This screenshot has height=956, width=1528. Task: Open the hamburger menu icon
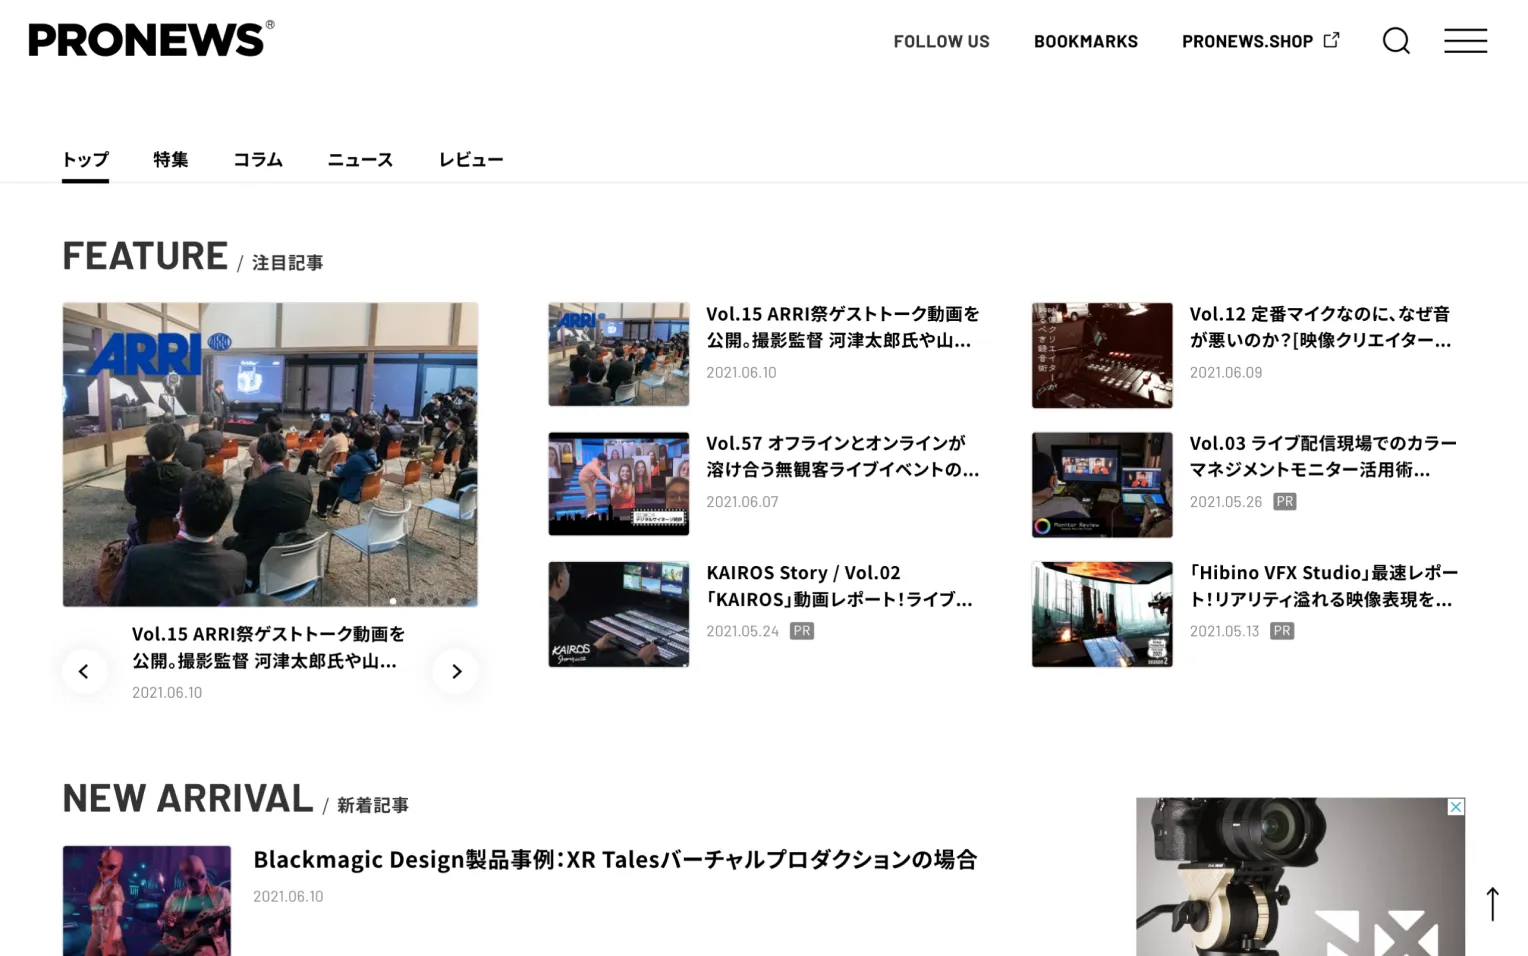coord(1465,41)
